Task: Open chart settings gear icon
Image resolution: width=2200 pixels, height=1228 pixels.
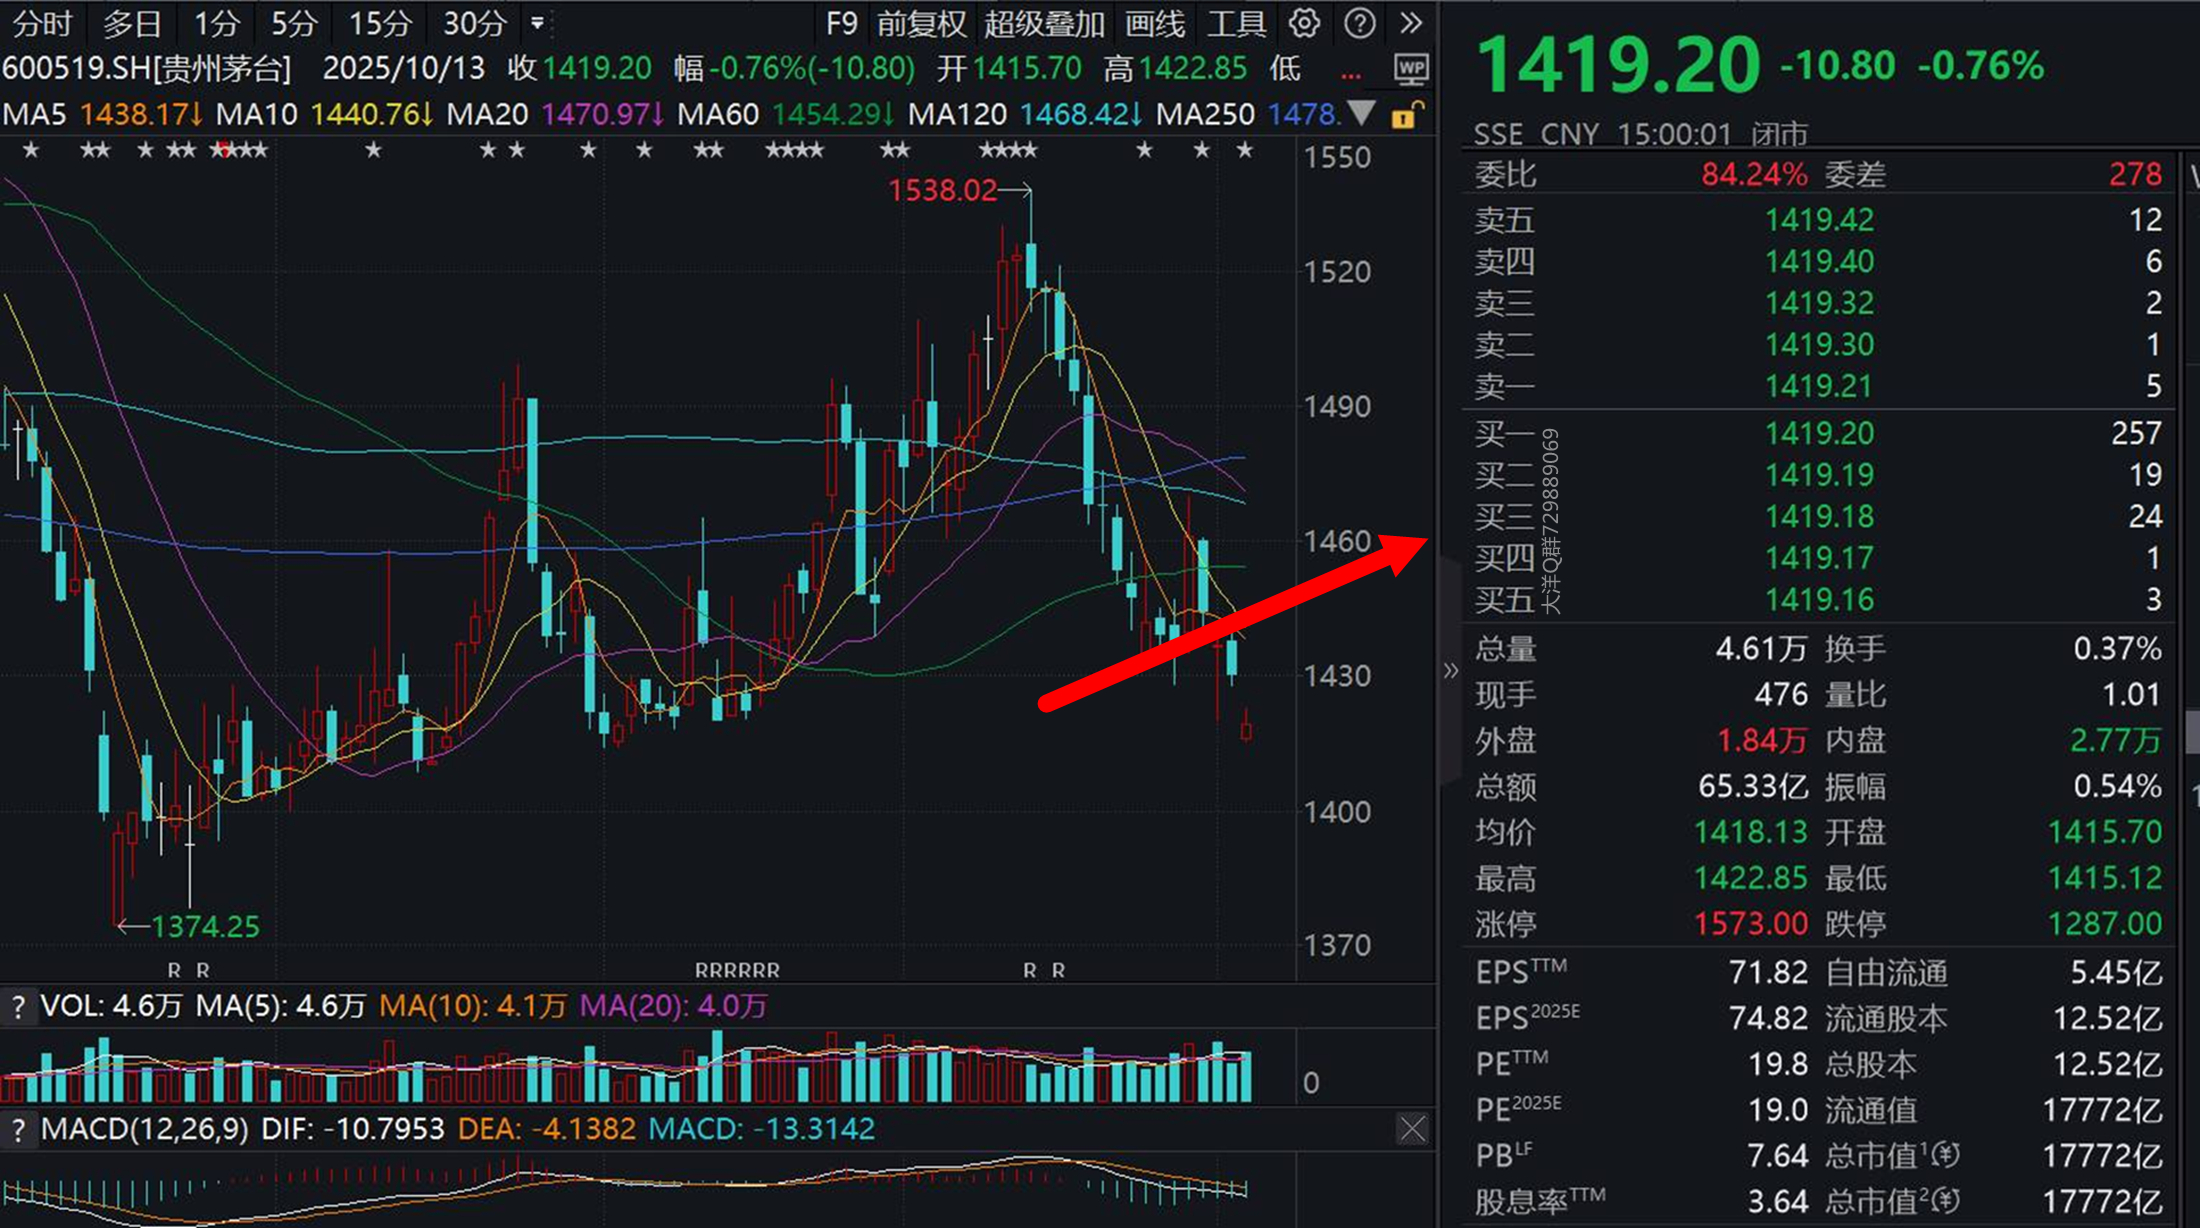Action: click(1303, 23)
